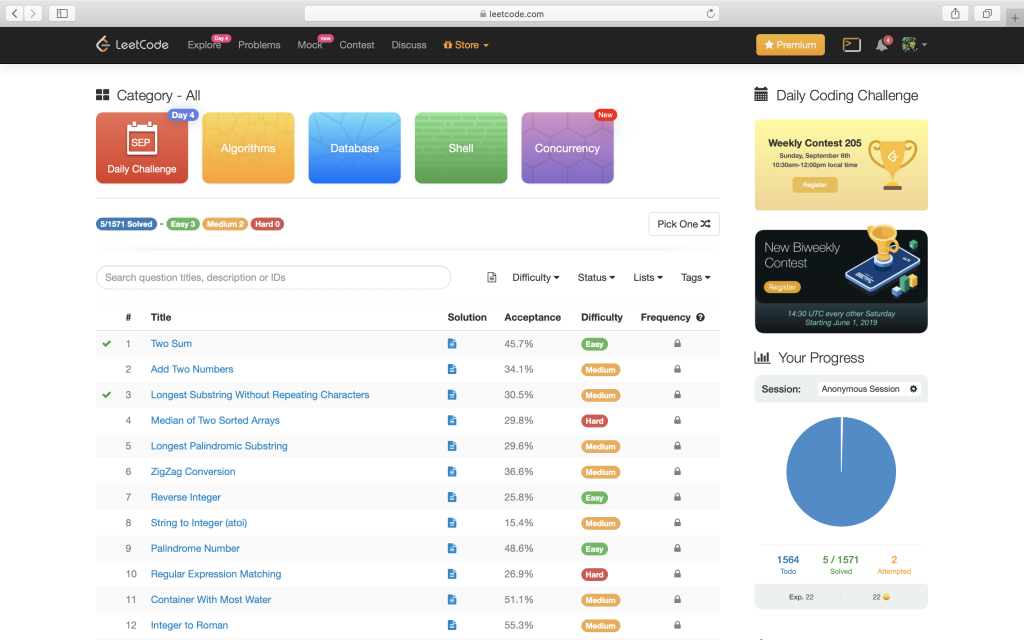1024x640 pixels.
Task: Sort by the Difficulty column header
Action: 601,317
